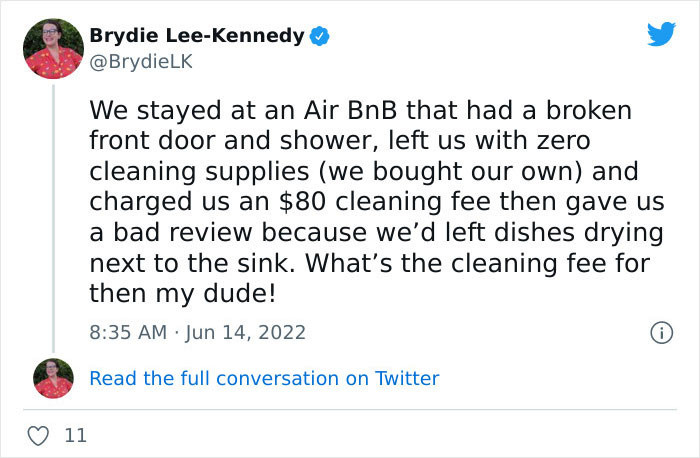Open Read the full conversation on Twitter
Screen dimensions: 700x458
[264, 378]
